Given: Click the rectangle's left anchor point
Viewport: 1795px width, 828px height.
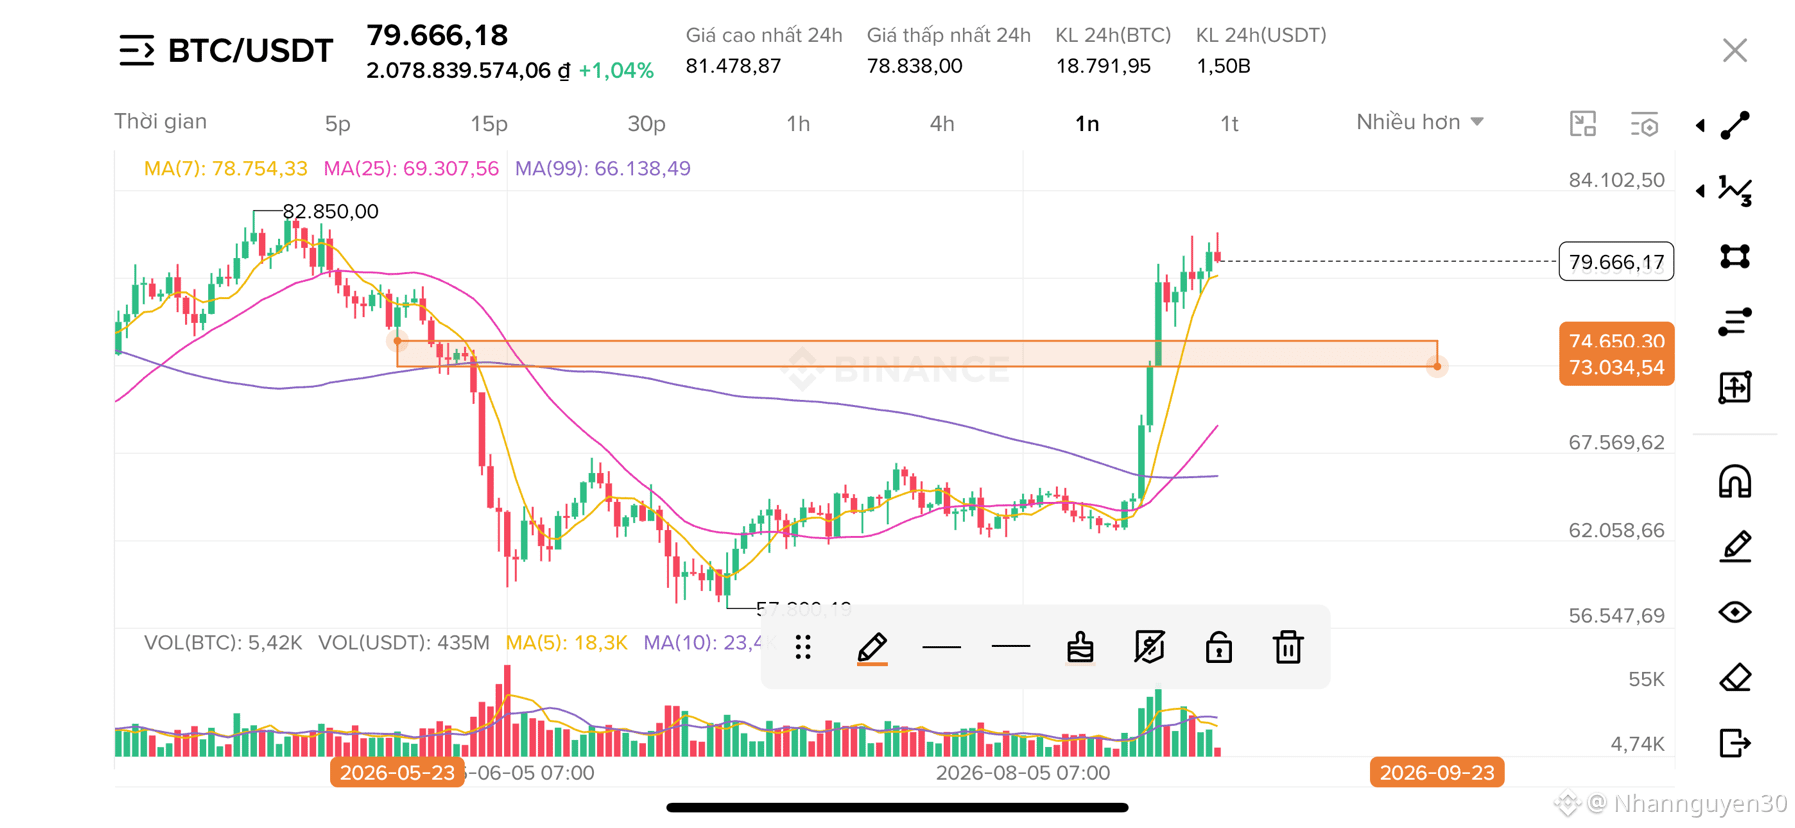Looking at the screenshot, I should [397, 341].
